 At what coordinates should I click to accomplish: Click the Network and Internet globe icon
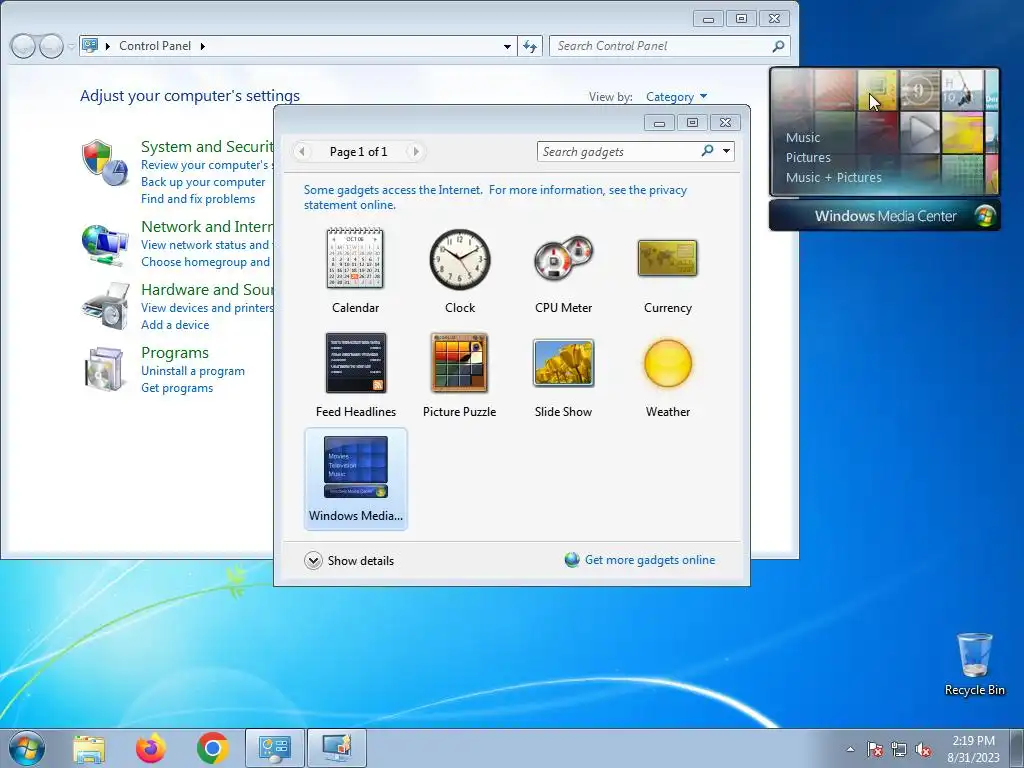(105, 244)
